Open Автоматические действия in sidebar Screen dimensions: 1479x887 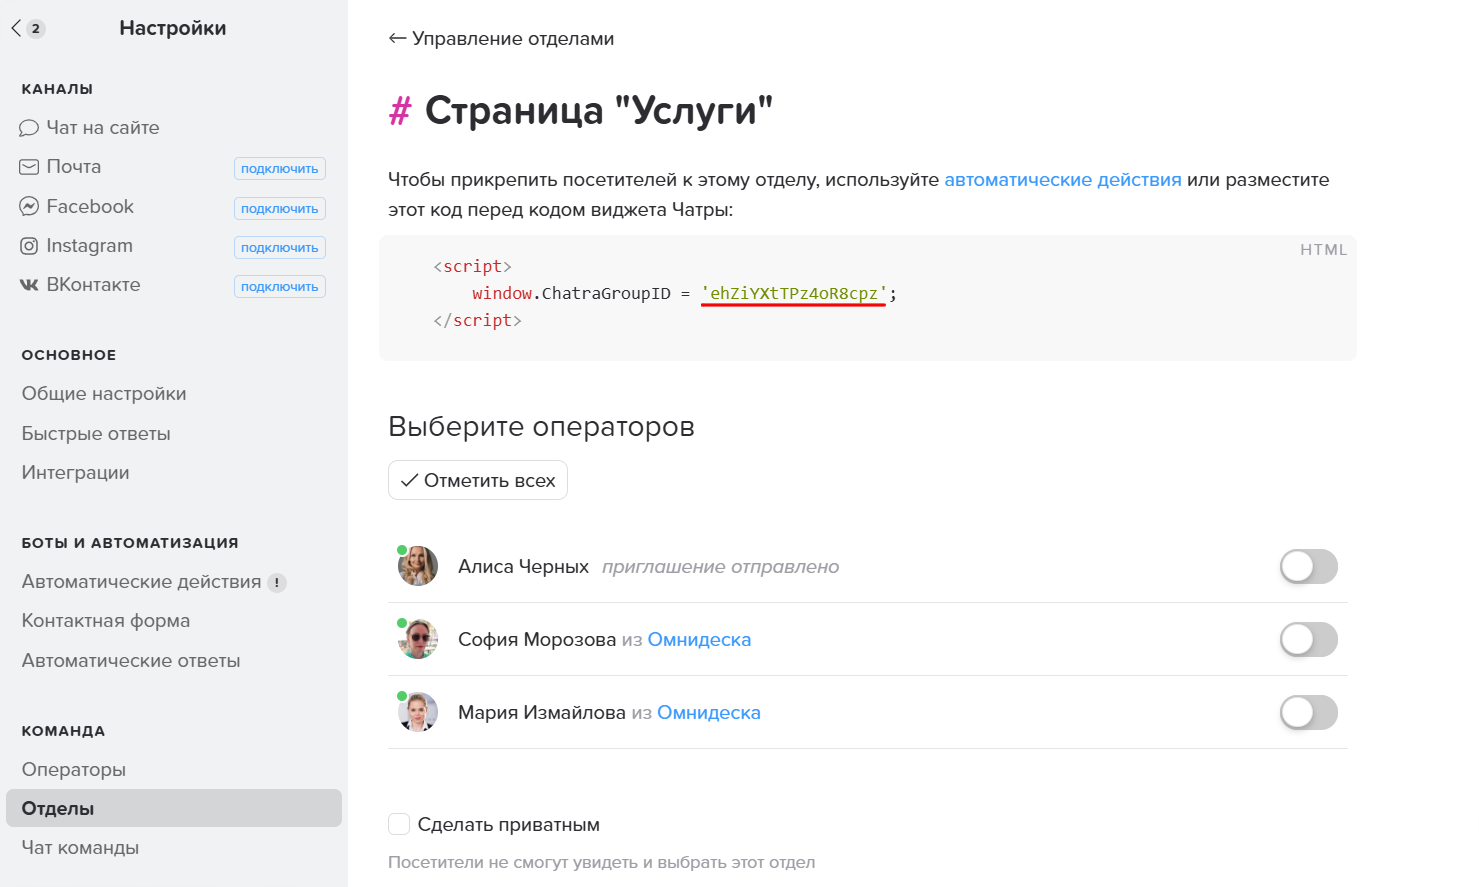point(141,582)
